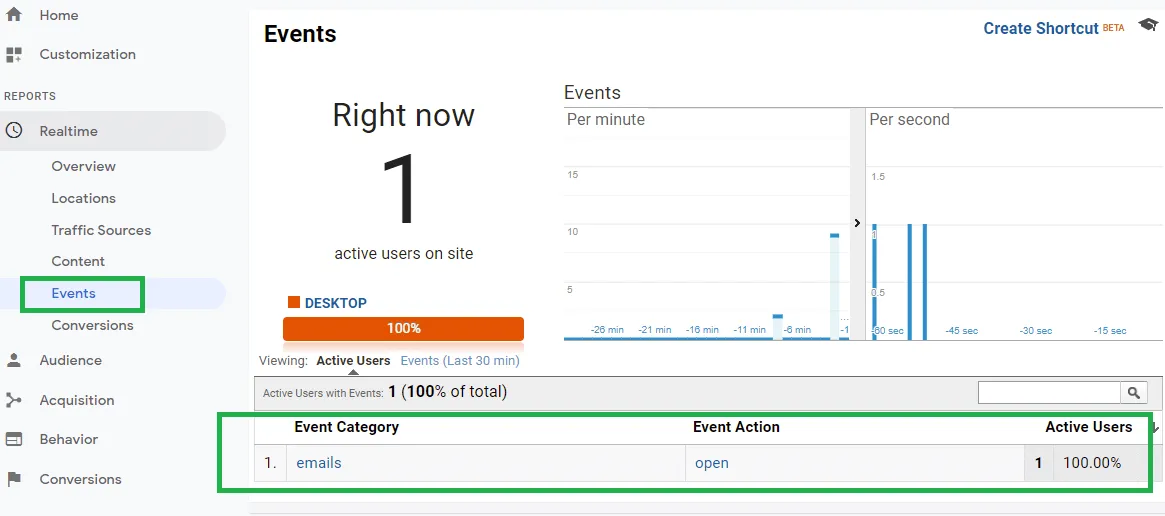Click the 'Right now' heading
The height and width of the screenshot is (516, 1165).
point(403,115)
